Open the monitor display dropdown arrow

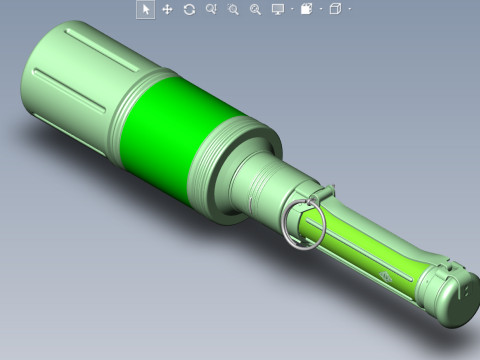[x=292, y=9]
